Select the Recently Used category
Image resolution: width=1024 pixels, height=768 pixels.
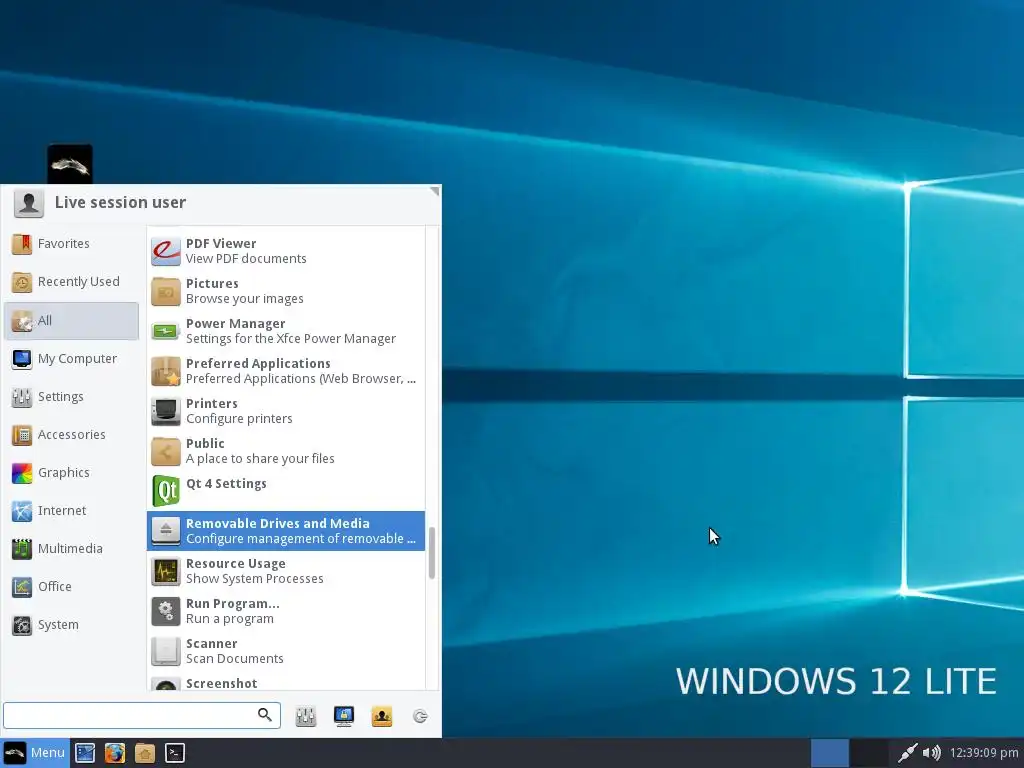(x=72, y=282)
